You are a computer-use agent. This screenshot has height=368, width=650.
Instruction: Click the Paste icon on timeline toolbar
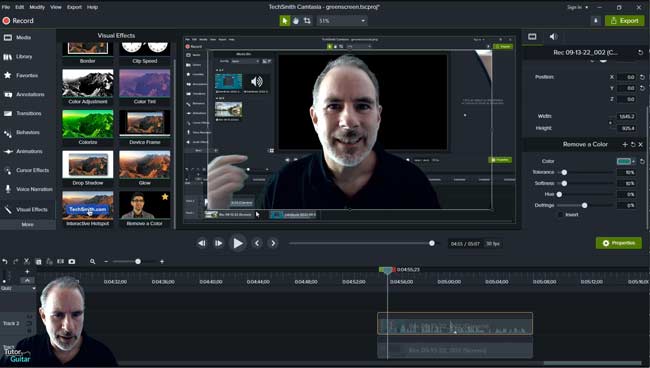tap(49, 261)
